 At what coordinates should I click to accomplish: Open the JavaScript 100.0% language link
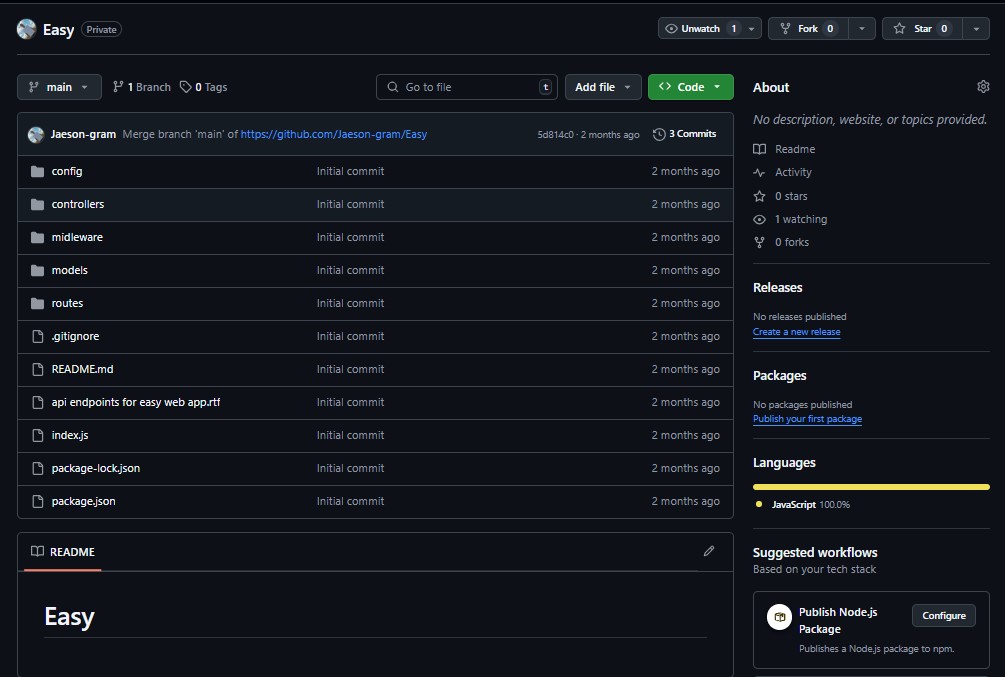810,505
